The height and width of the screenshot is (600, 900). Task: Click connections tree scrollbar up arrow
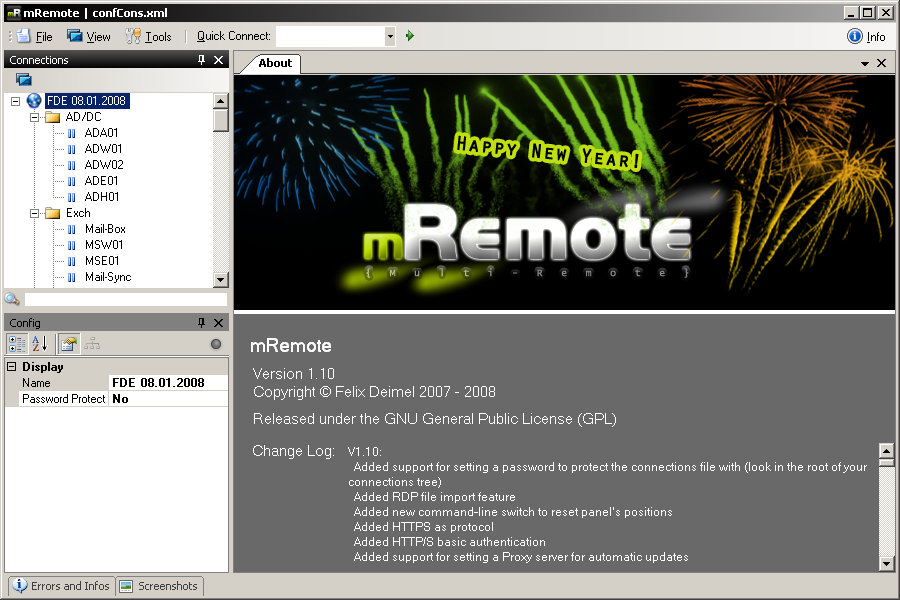point(220,101)
